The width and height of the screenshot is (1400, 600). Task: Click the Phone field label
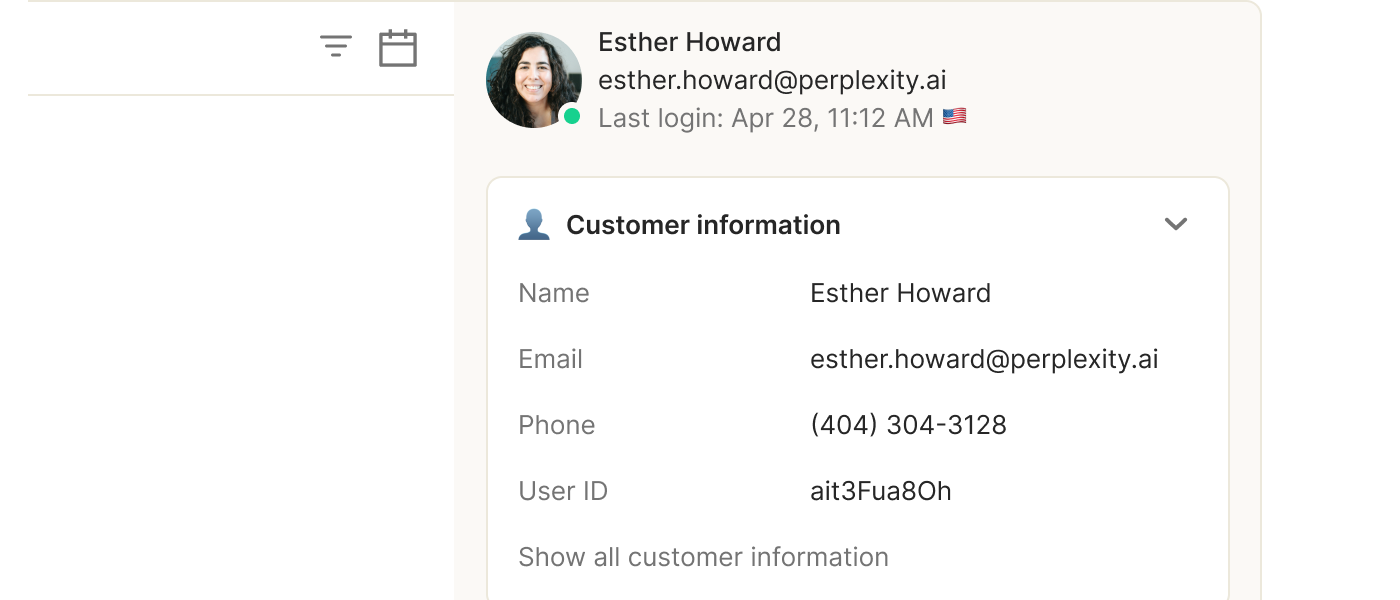(556, 425)
